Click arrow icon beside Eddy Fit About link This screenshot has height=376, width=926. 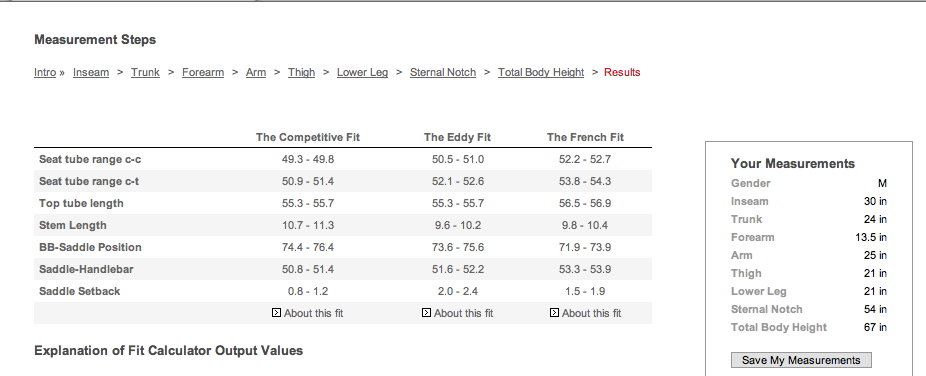pyautogui.click(x=426, y=313)
